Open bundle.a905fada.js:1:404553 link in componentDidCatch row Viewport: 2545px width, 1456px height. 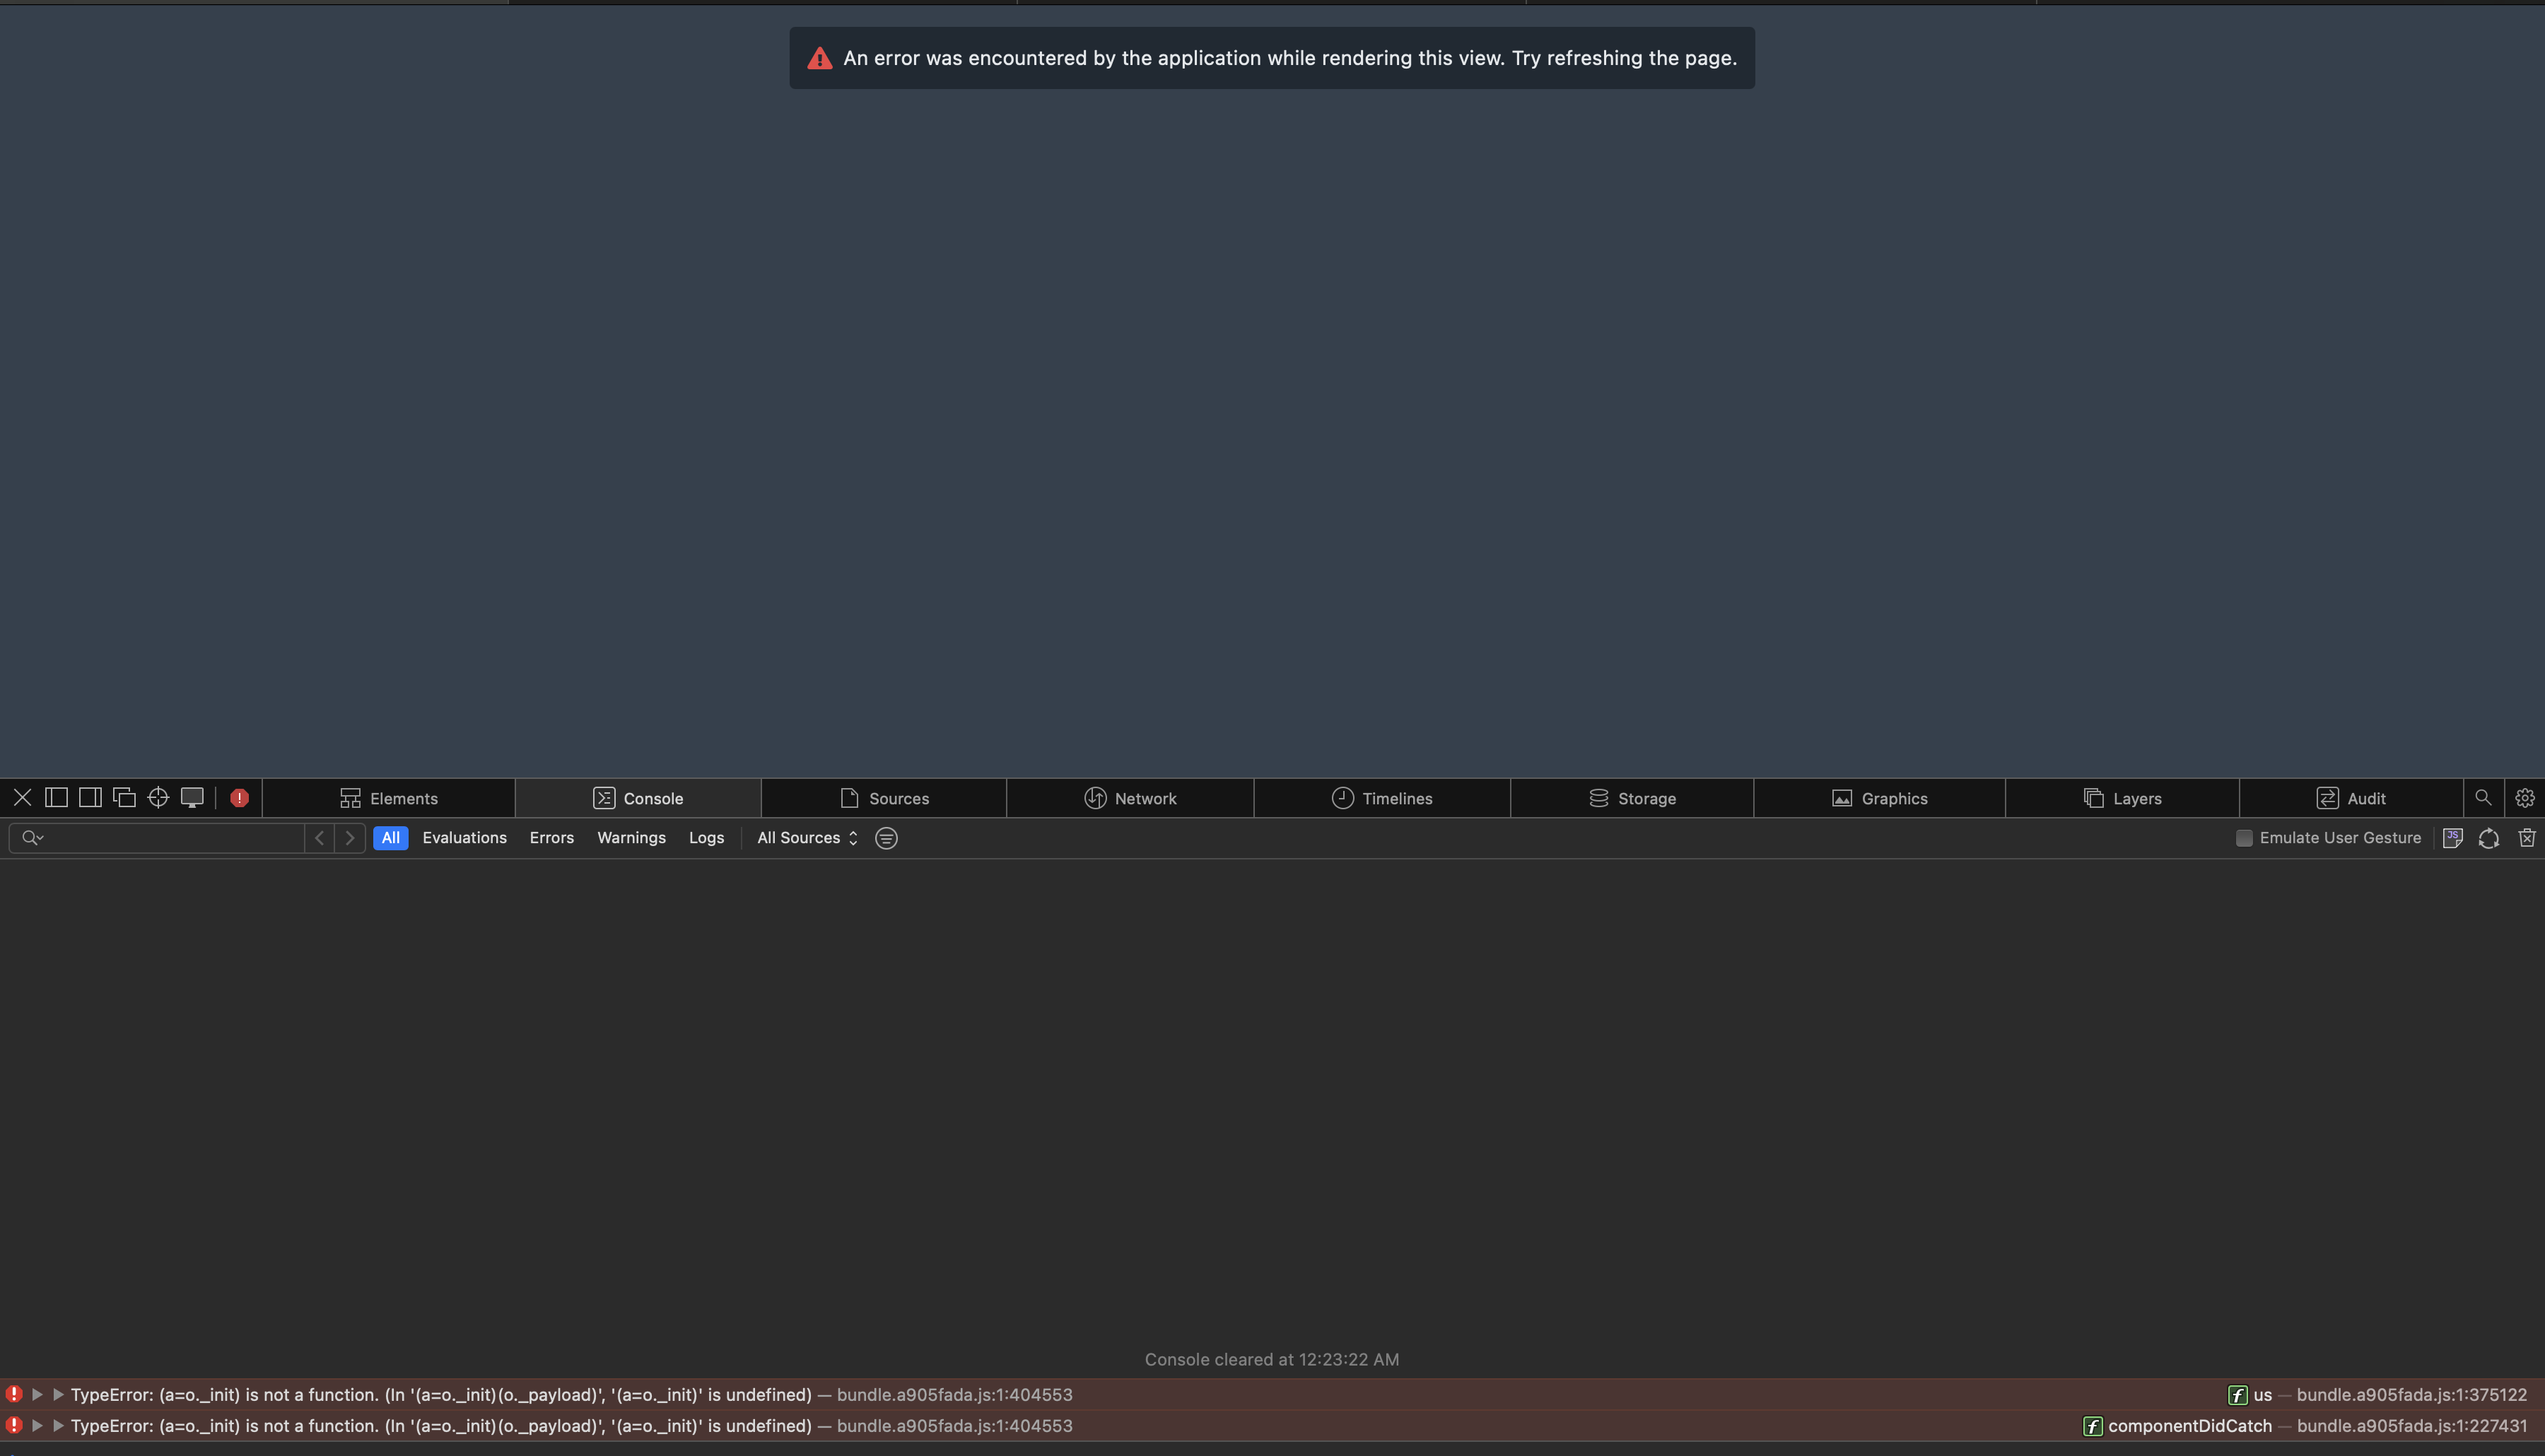954,1426
